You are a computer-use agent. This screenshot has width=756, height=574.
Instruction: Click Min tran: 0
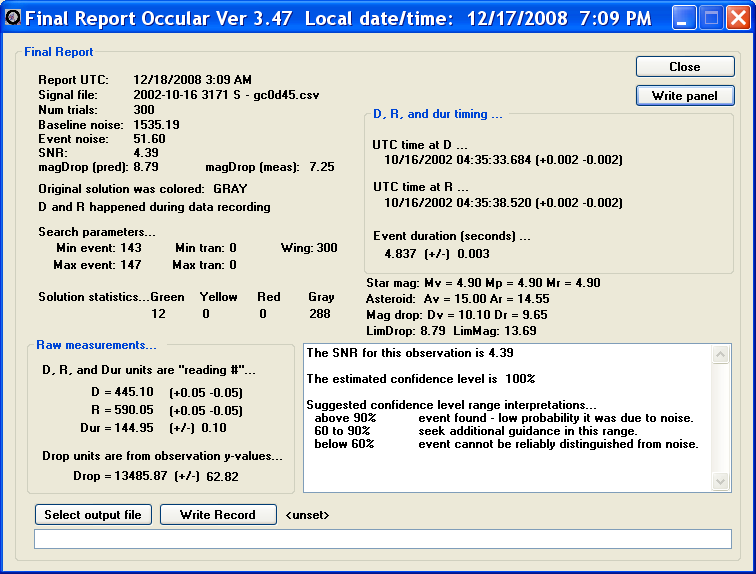coord(206,248)
